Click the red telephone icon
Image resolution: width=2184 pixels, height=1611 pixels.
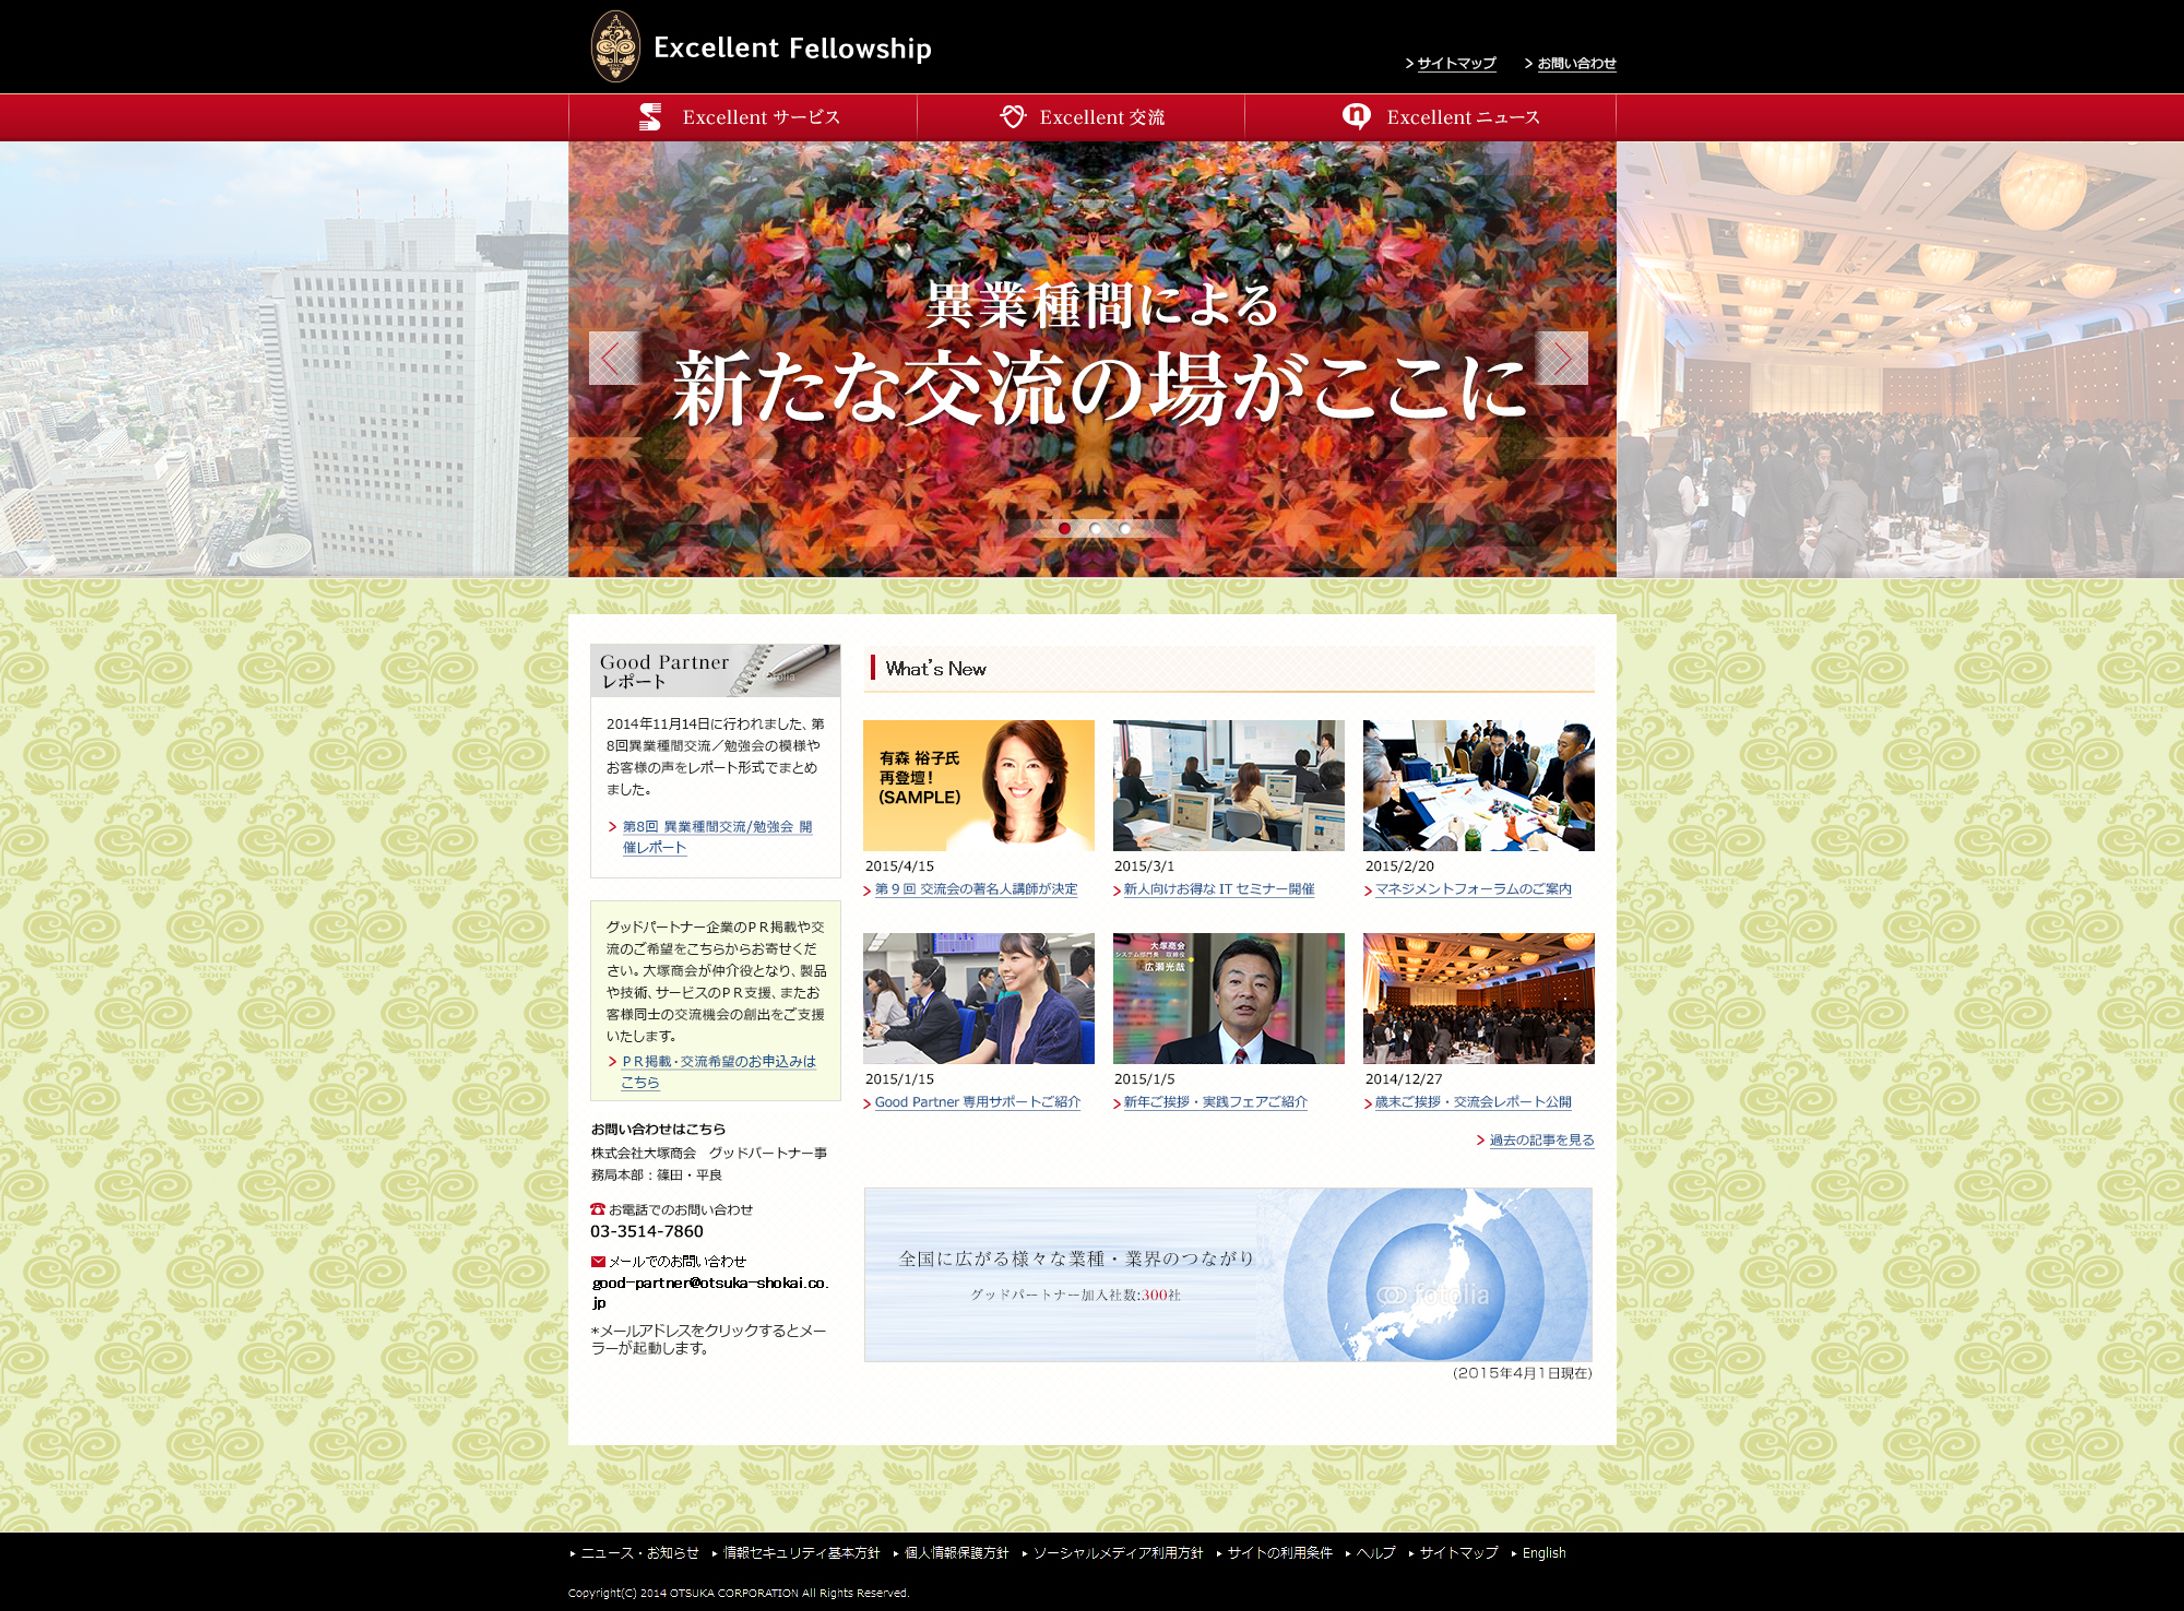(598, 1209)
